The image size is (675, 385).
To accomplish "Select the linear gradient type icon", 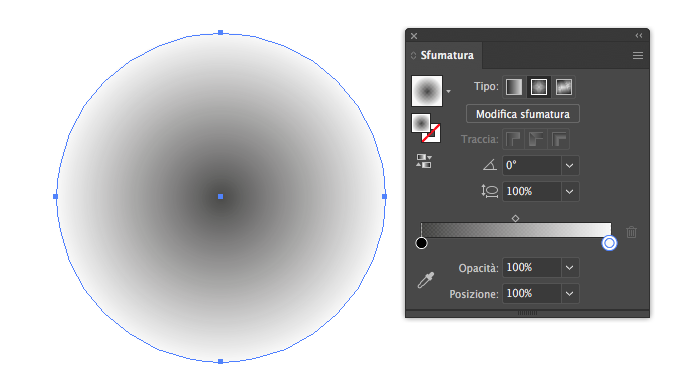I will (514, 87).
